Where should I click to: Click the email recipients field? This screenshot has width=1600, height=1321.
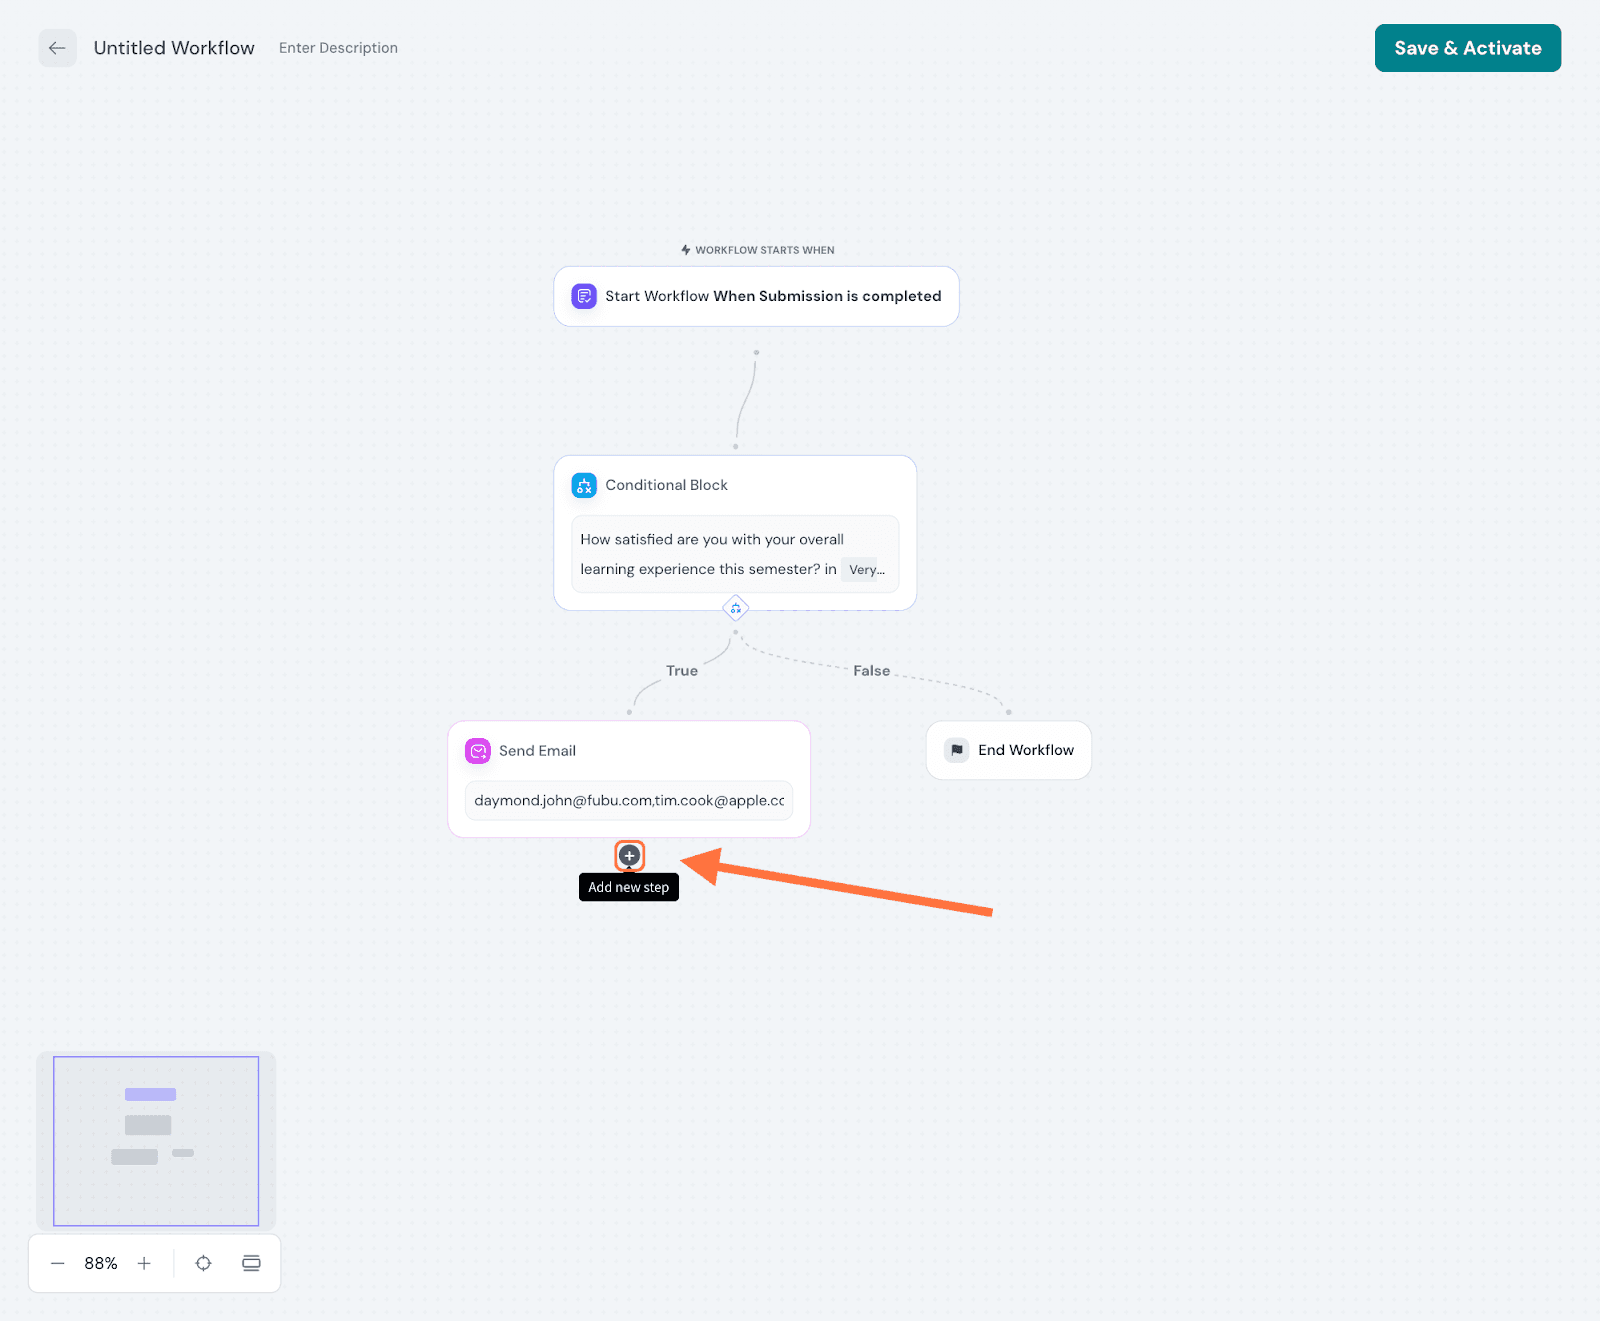click(629, 801)
